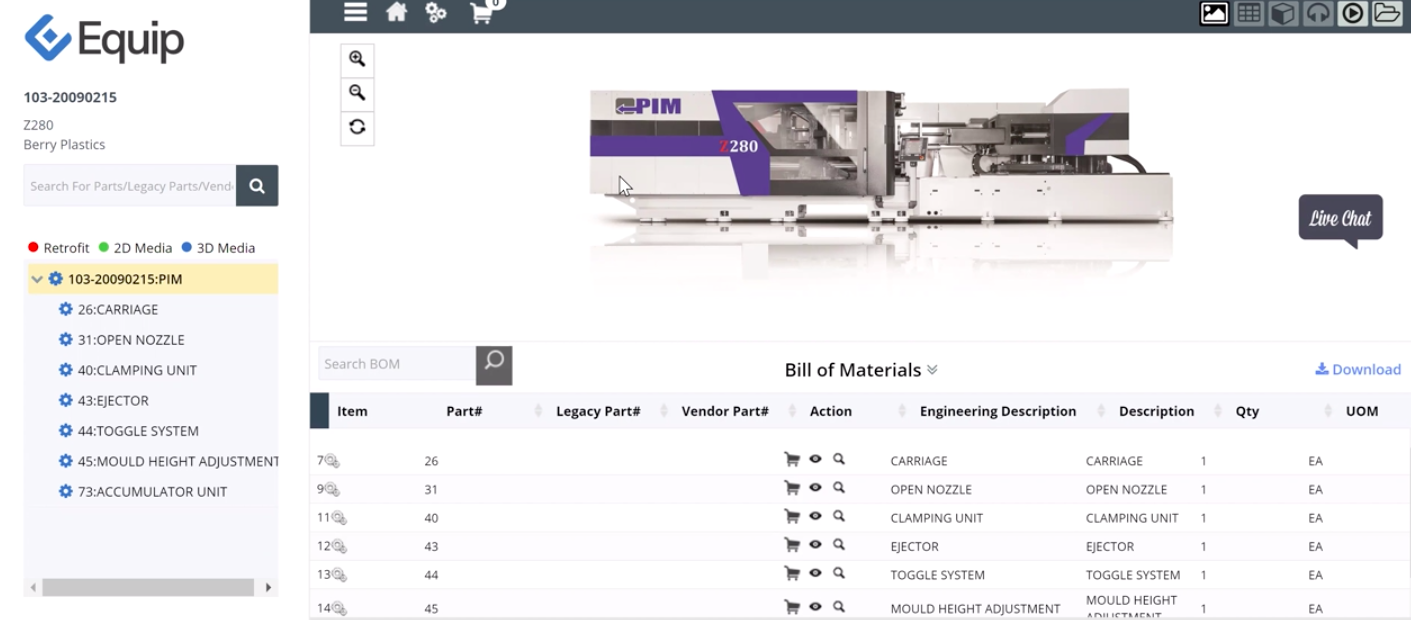Screen dimensions: 1411x620
Task: Open the 3D cube view icon
Action: point(1283,13)
